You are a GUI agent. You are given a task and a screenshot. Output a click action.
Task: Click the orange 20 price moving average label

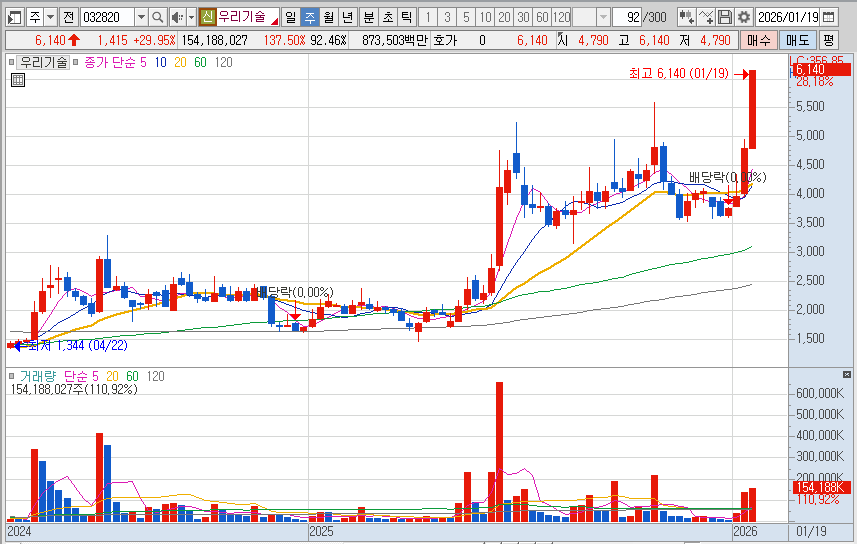(180, 62)
